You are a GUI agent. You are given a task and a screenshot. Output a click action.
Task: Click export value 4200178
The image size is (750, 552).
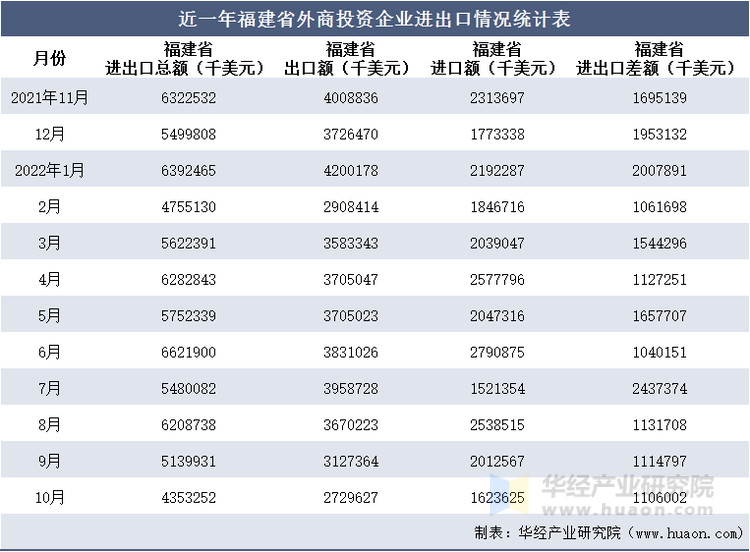351,171
